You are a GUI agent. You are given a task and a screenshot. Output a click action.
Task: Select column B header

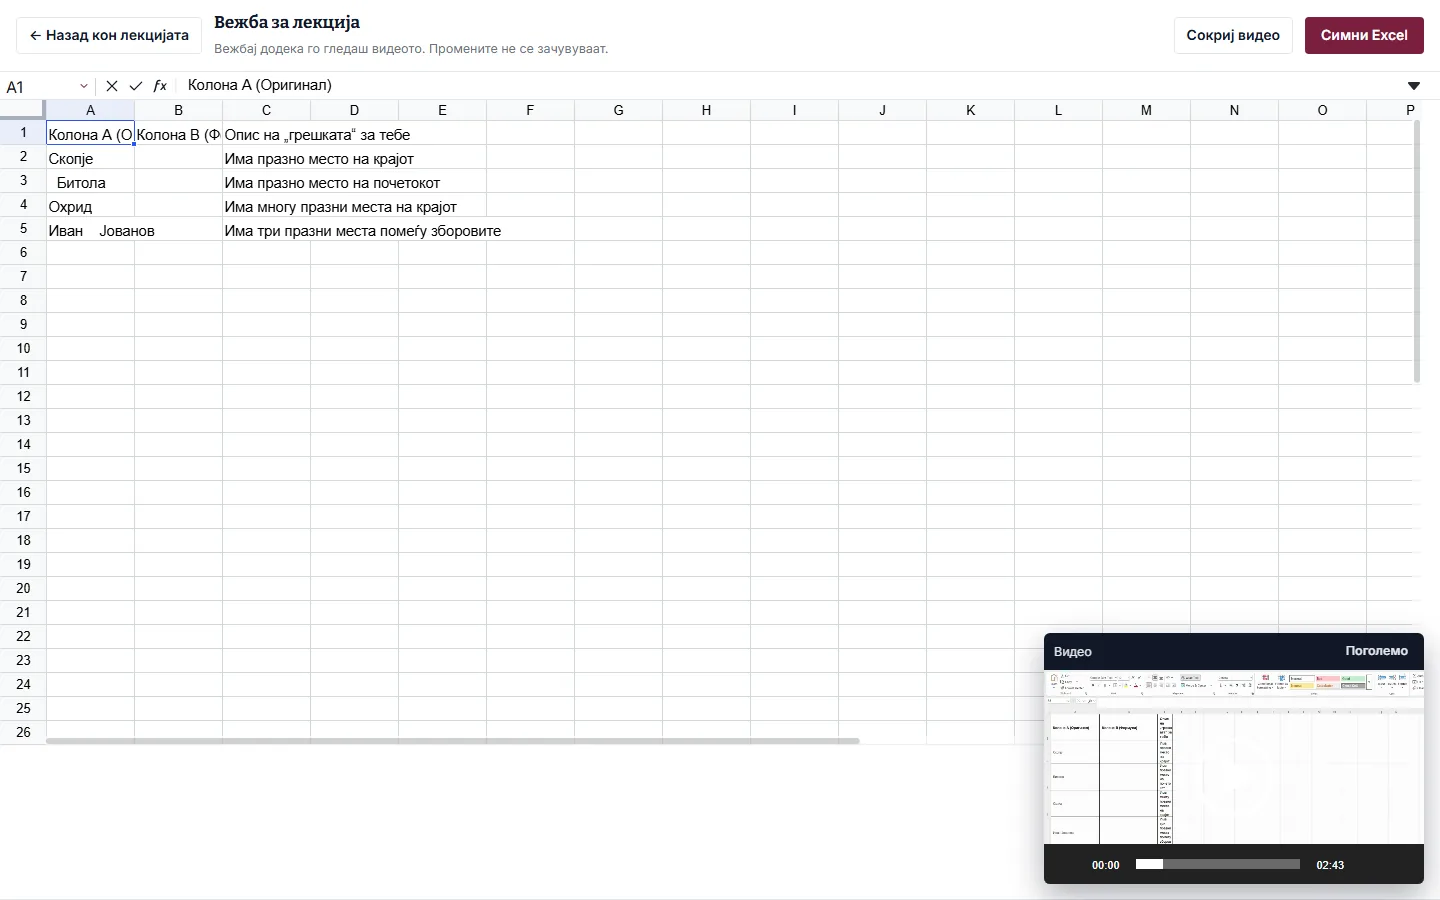click(178, 110)
